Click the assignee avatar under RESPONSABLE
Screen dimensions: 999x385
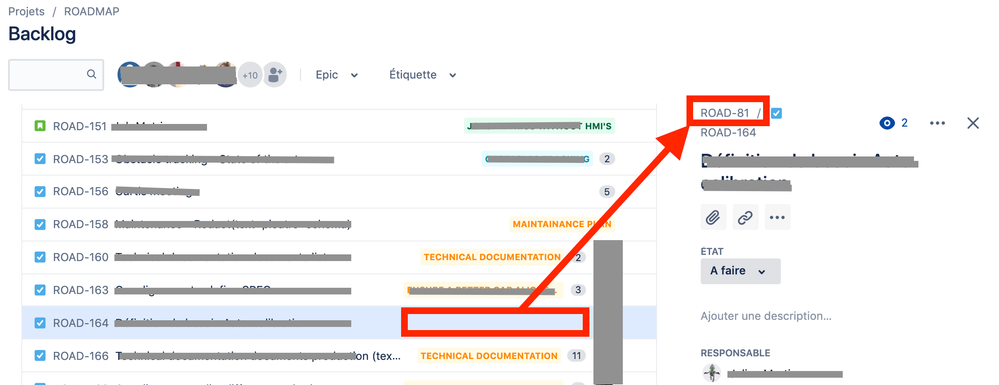click(x=711, y=373)
